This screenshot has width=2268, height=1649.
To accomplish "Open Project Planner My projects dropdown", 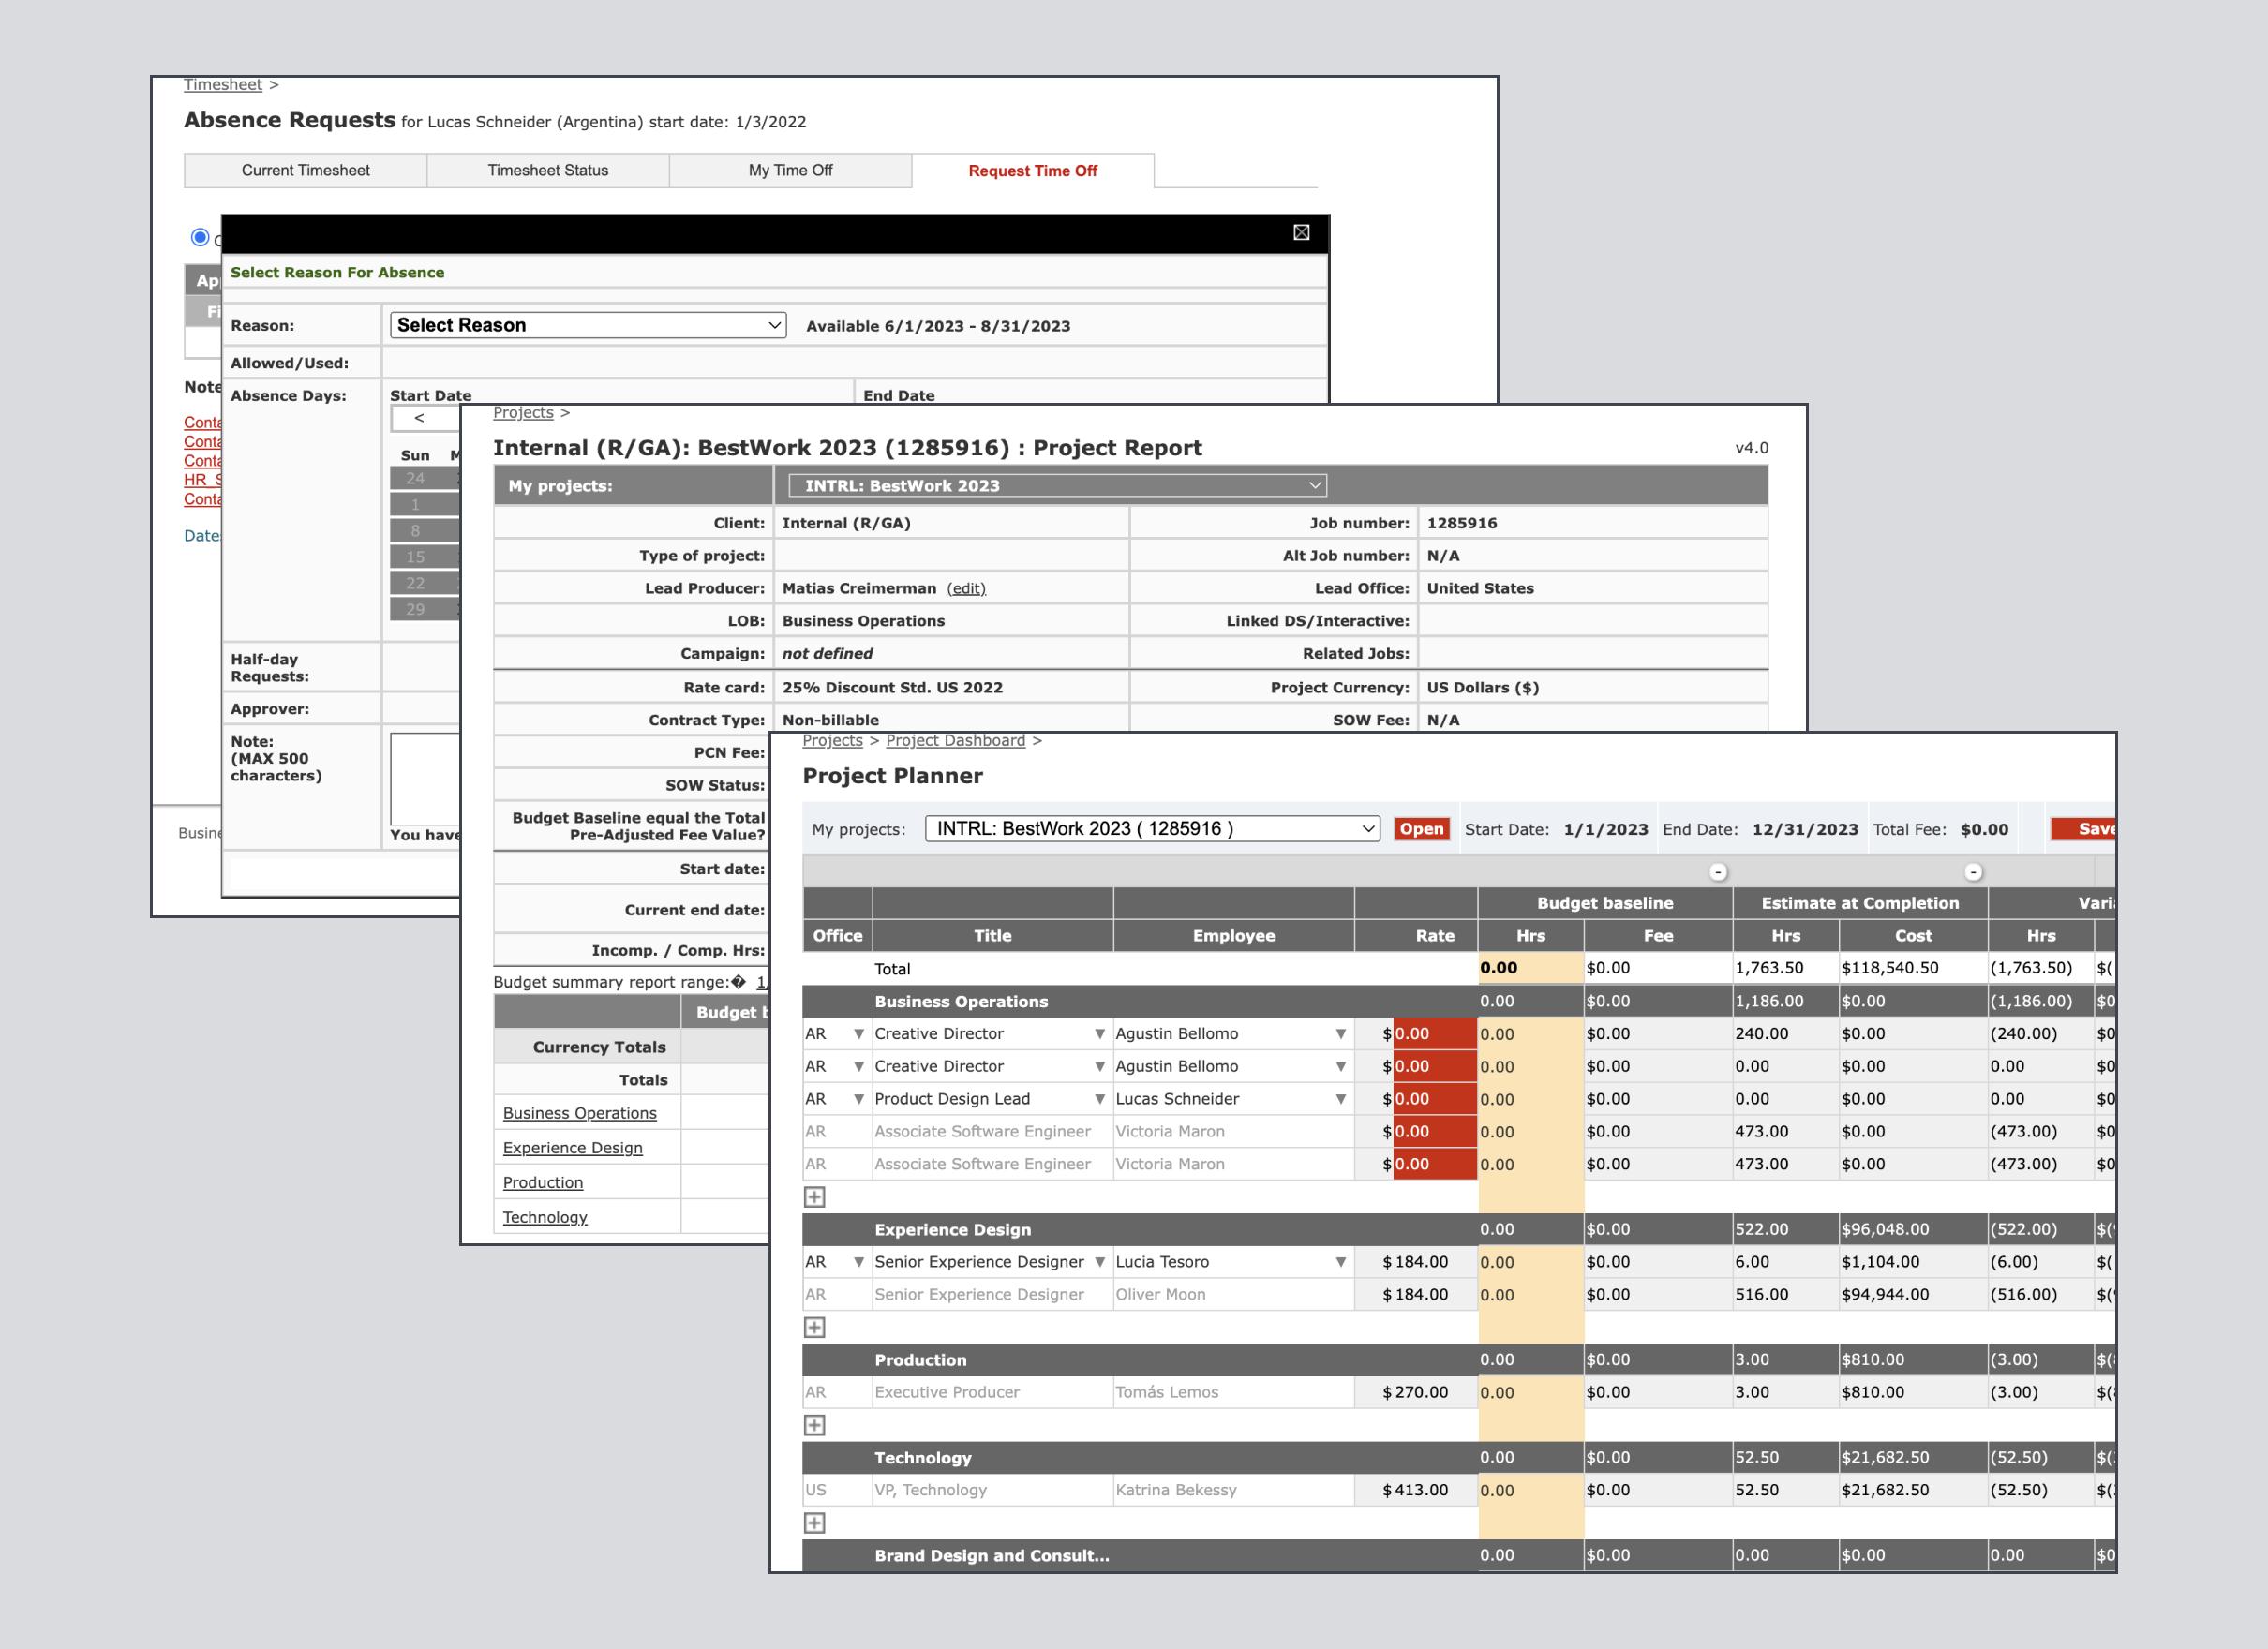I will [1152, 829].
